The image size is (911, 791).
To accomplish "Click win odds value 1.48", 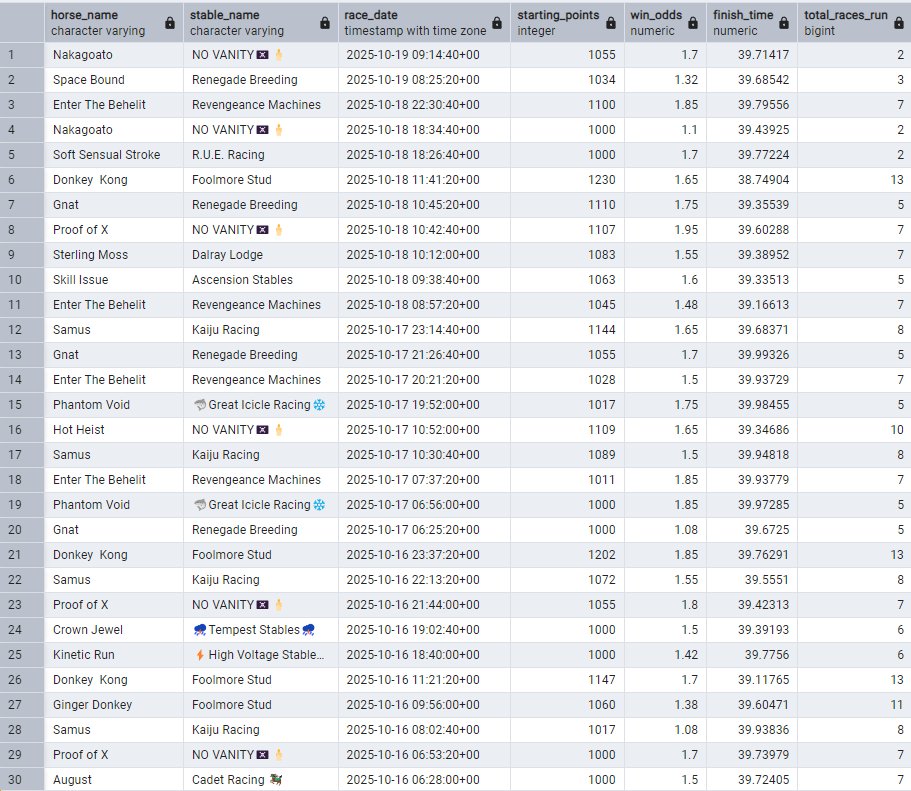I will point(665,305).
